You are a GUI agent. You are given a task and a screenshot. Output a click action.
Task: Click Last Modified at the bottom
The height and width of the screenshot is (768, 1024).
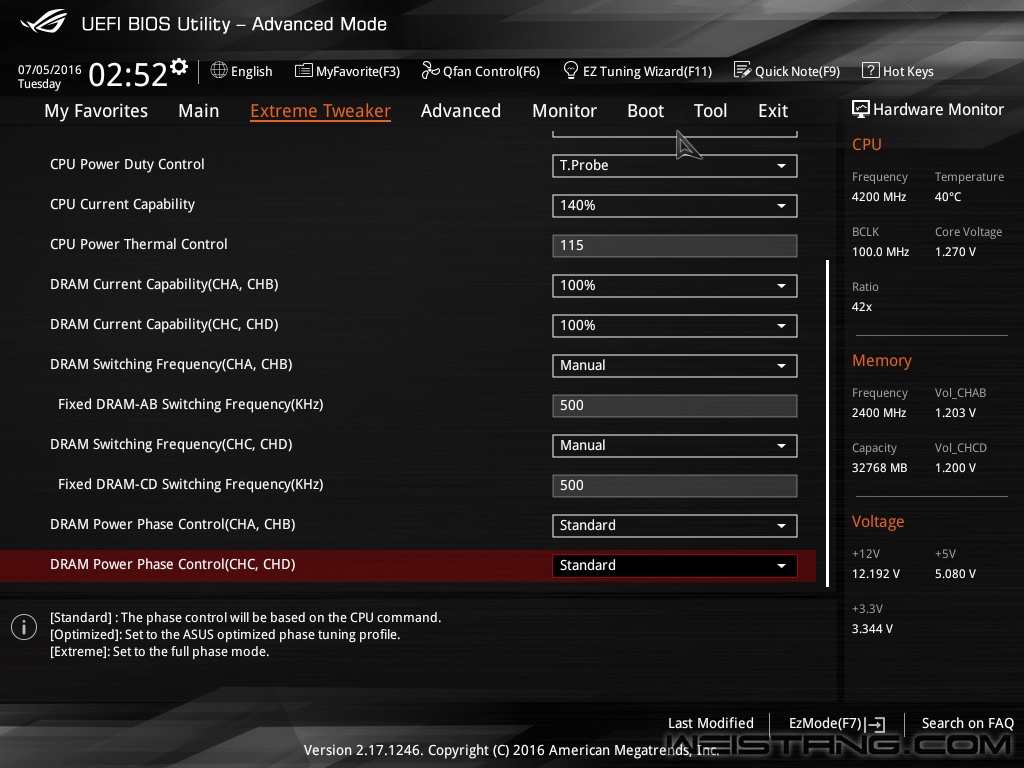[711, 724]
